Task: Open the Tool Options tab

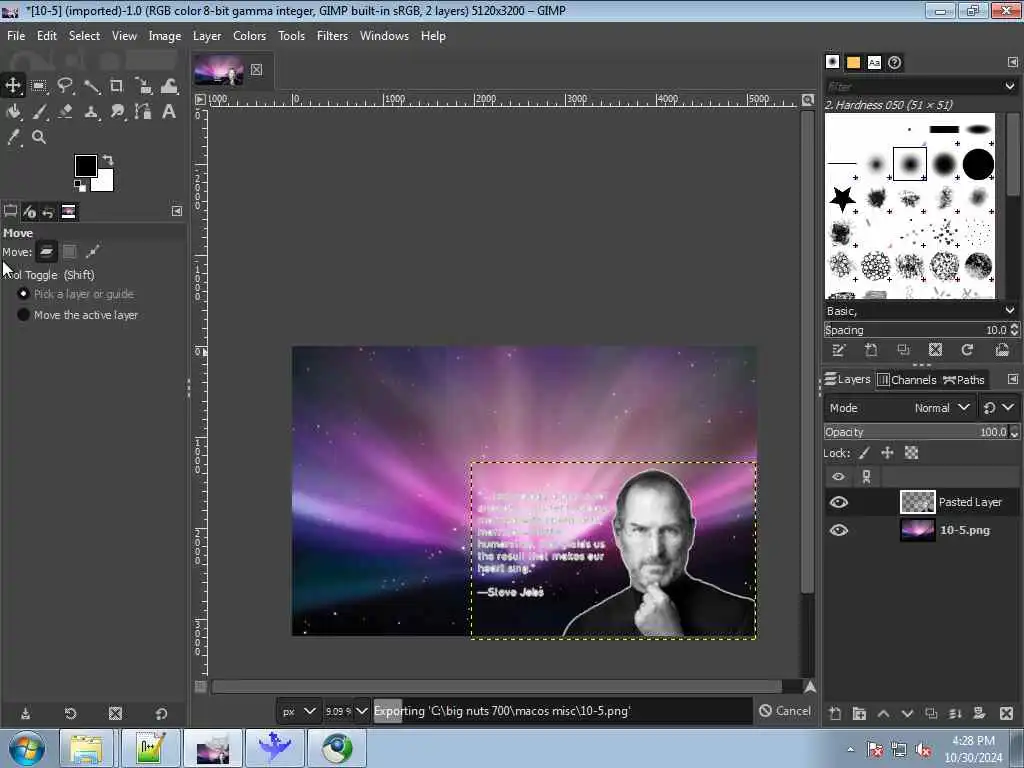Action: [x=10, y=212]
